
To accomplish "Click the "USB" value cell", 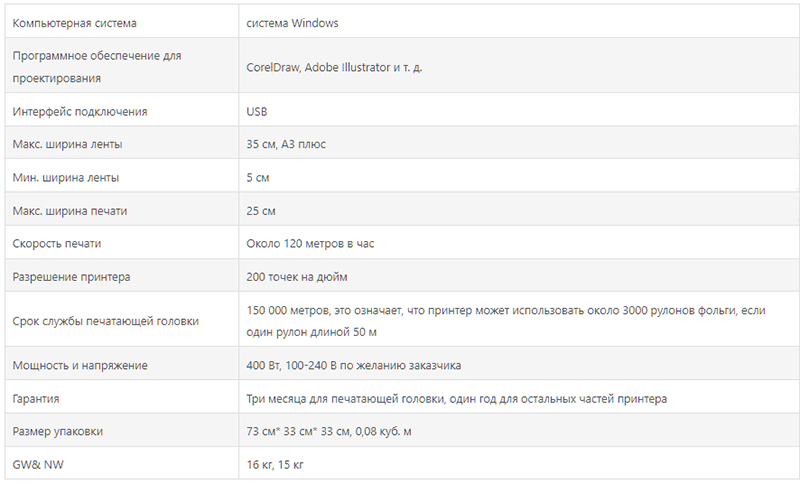I will pyautogui.click(x=257, y=111).
